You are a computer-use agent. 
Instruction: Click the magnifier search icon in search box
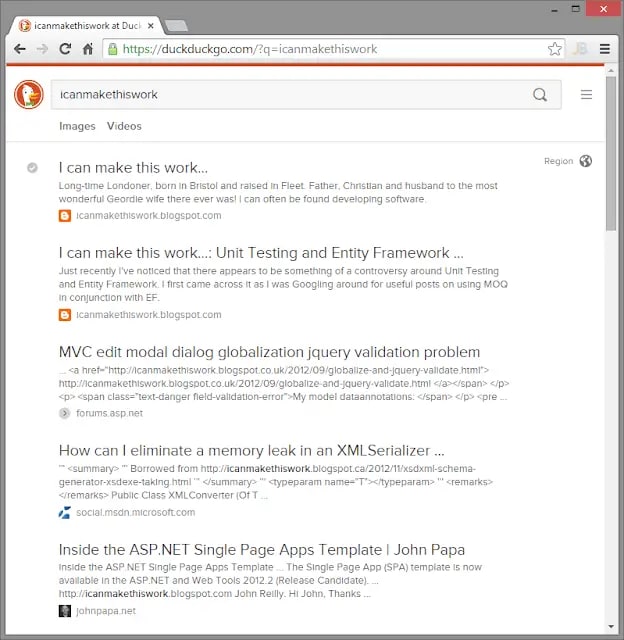(x=540, y=95)
